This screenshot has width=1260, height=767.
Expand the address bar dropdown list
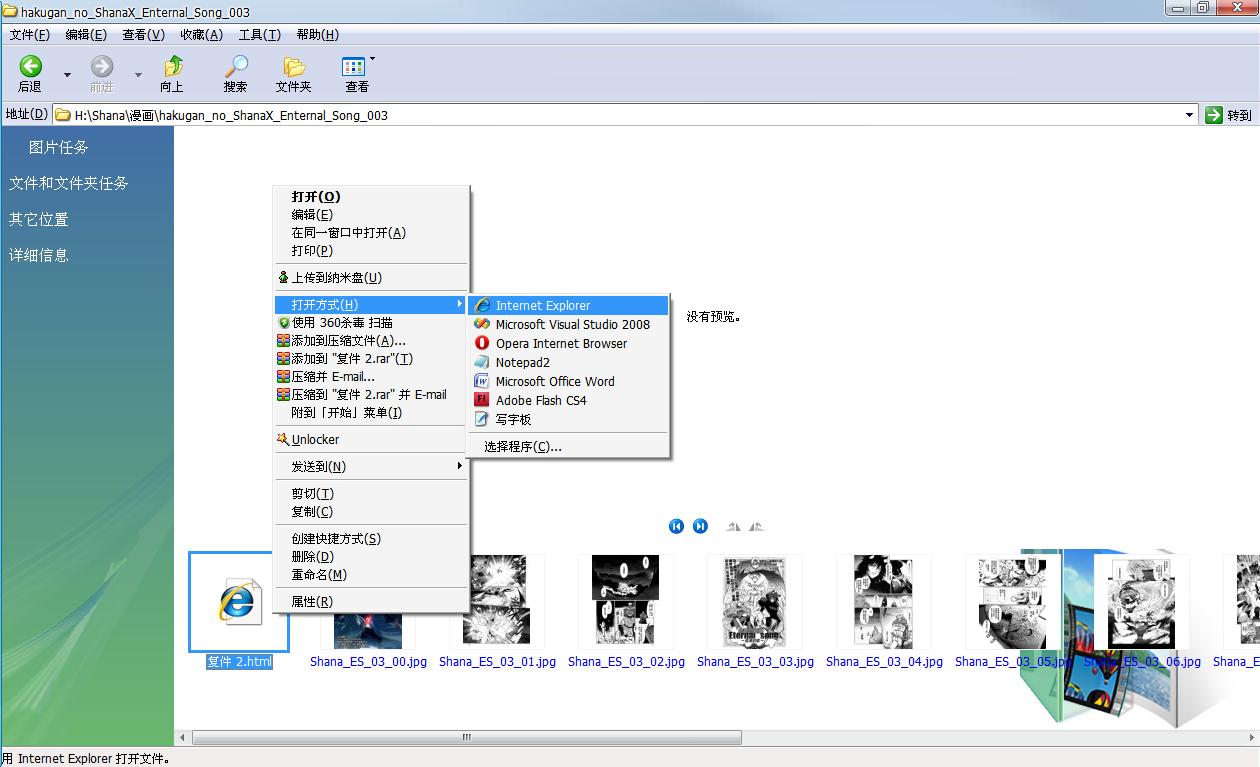click(x=1189, y=115)
